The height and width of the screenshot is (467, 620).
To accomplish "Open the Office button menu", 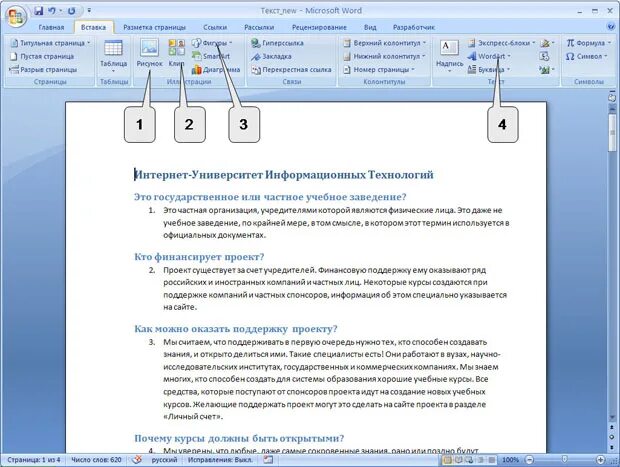I will [16, 17].
